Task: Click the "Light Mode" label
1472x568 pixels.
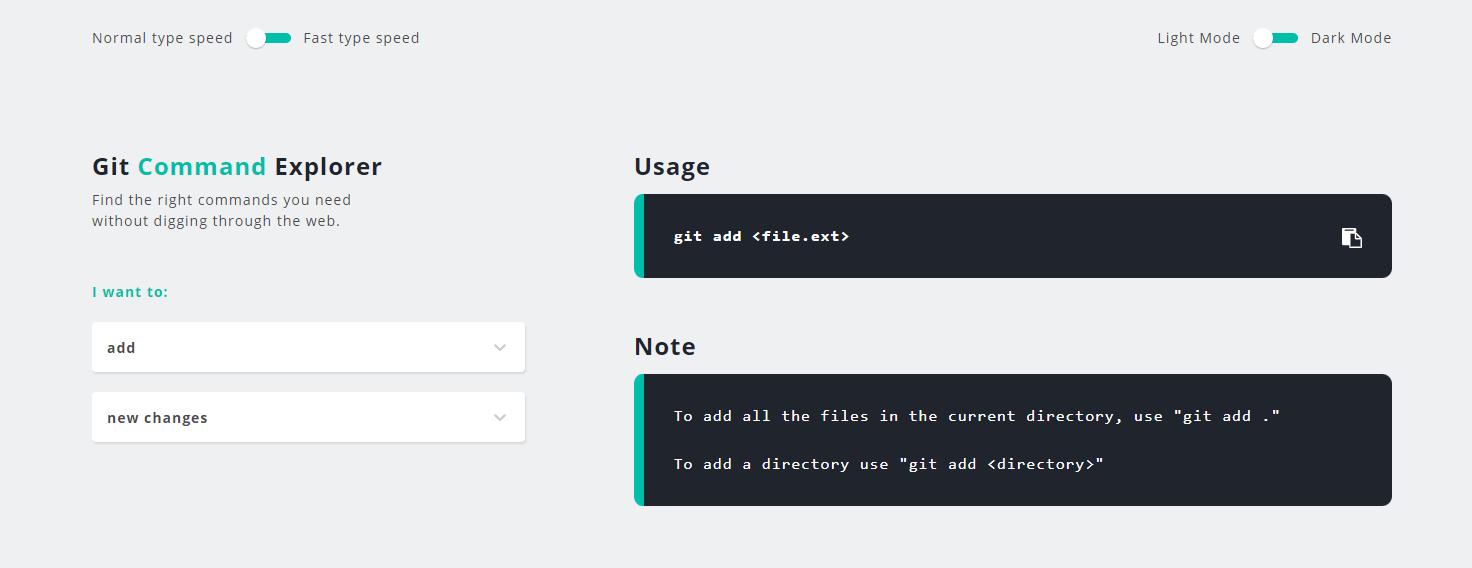Action: (x=1198, y=38)
